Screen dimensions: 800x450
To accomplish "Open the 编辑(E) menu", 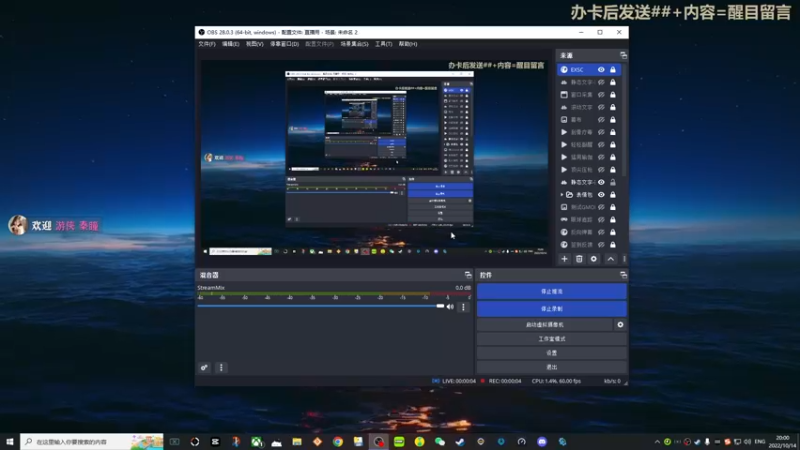I will (231, 44).
